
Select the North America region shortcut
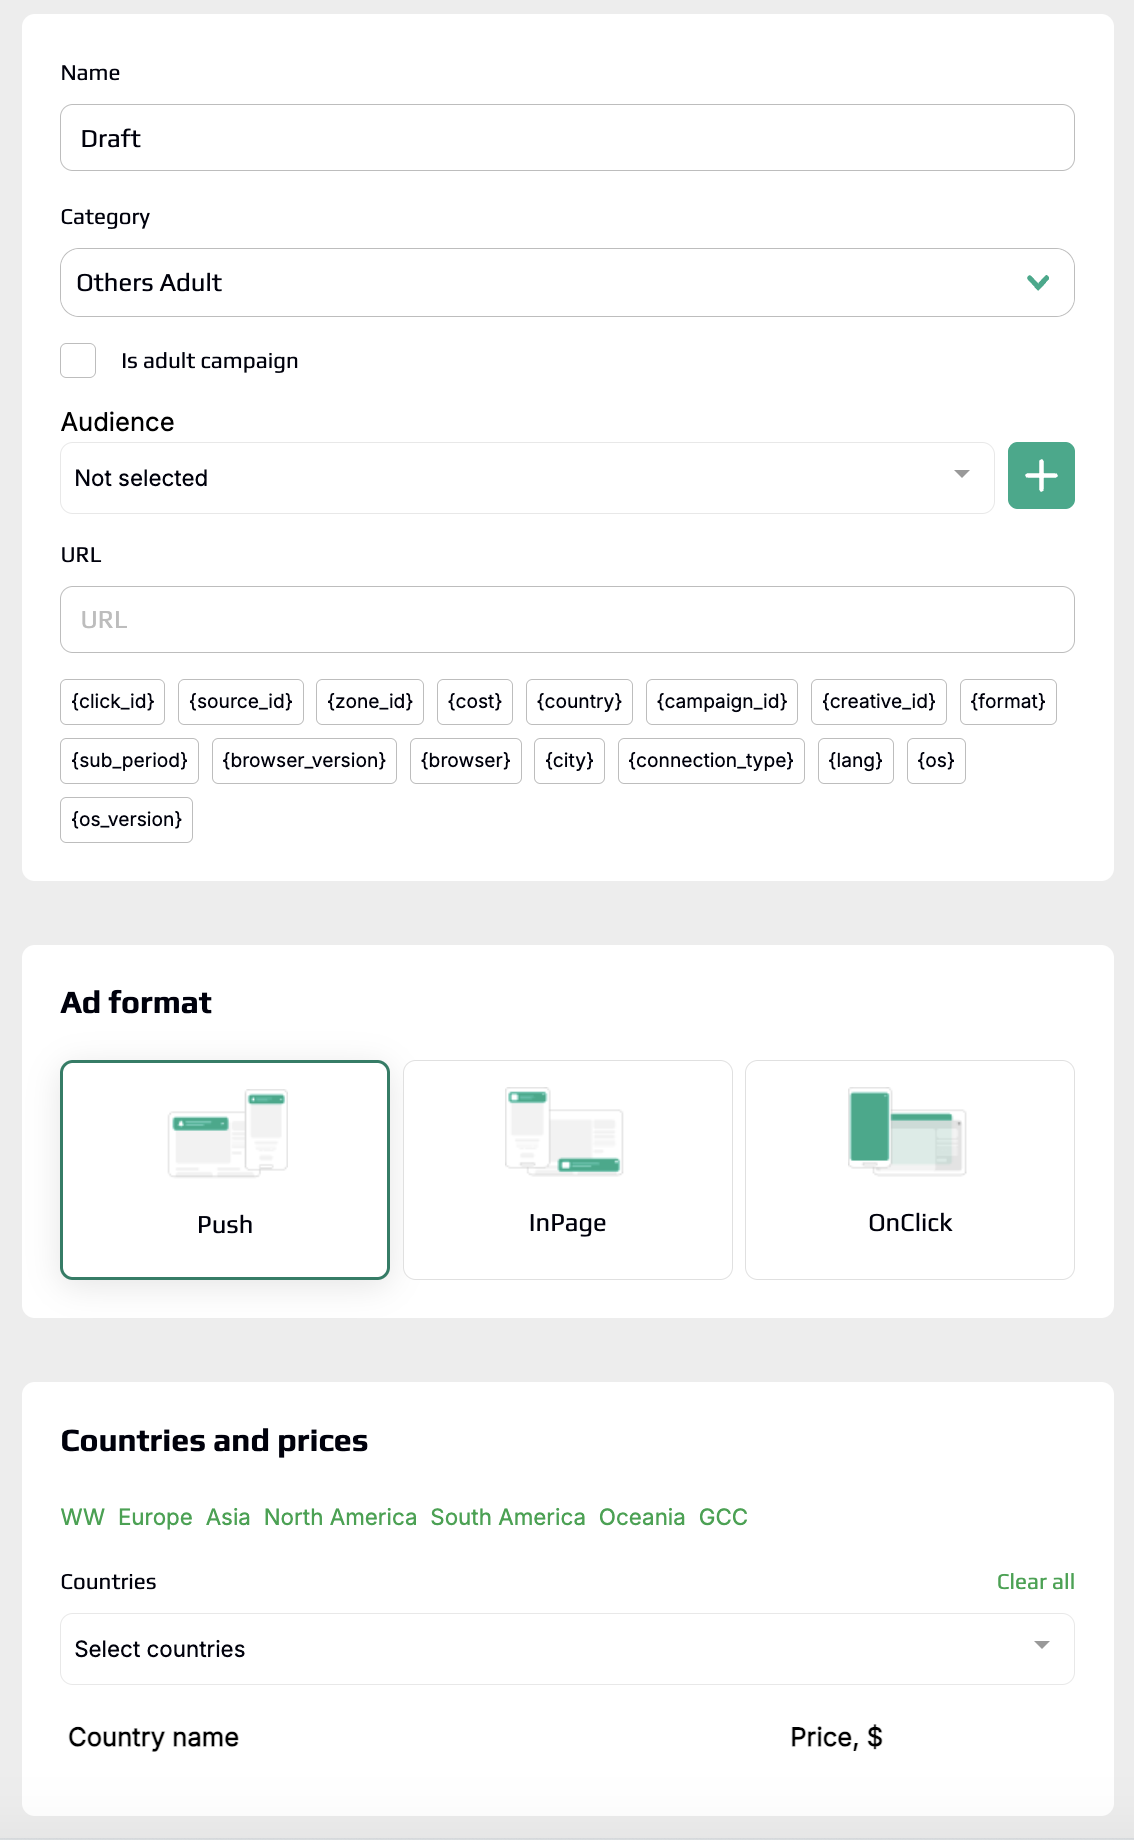(x=340, y=1517)
